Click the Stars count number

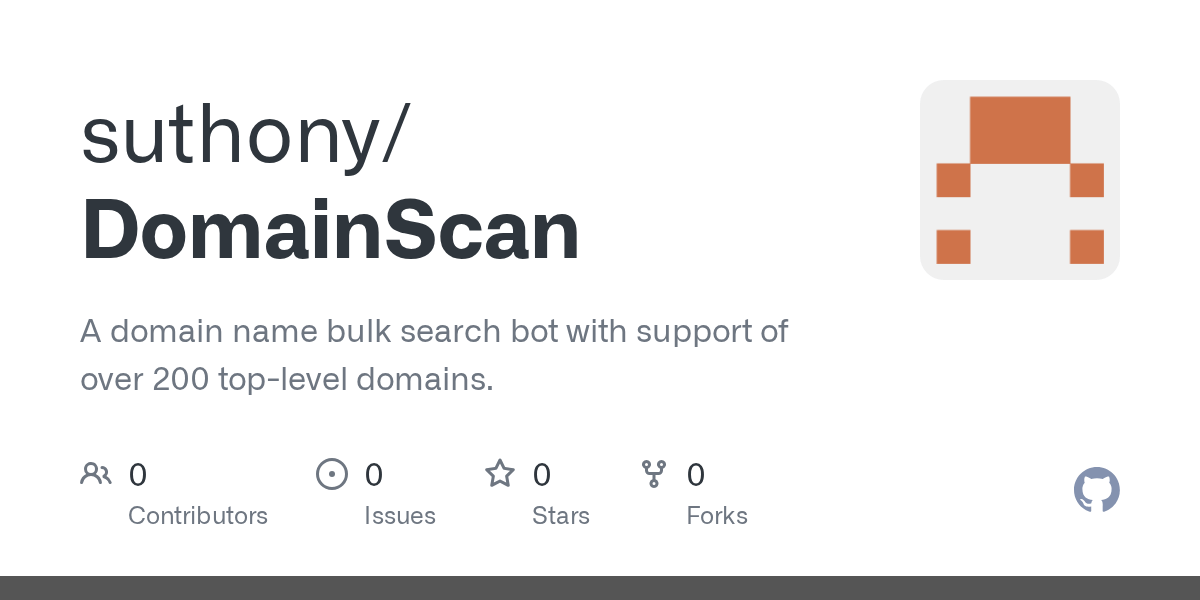coord(542,475)
